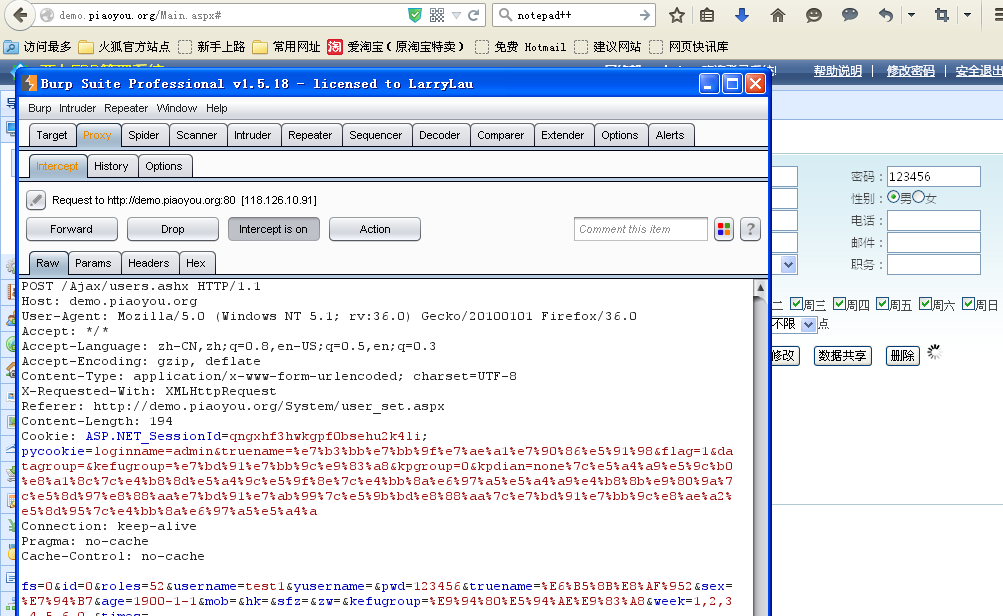Click the smiley face toolbar icon

click(x=814, y=15)
